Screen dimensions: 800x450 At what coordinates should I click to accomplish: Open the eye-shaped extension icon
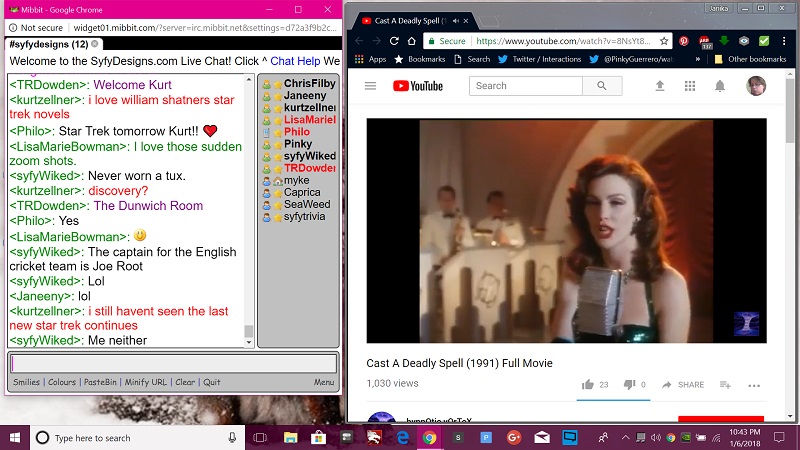pos(744,41)
